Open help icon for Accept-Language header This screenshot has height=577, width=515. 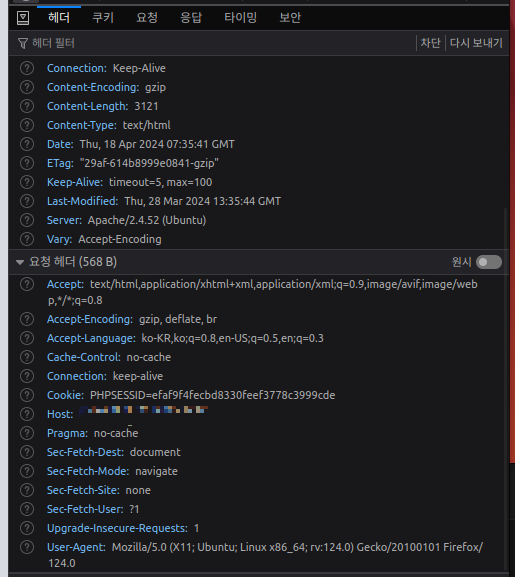point(27,338)
